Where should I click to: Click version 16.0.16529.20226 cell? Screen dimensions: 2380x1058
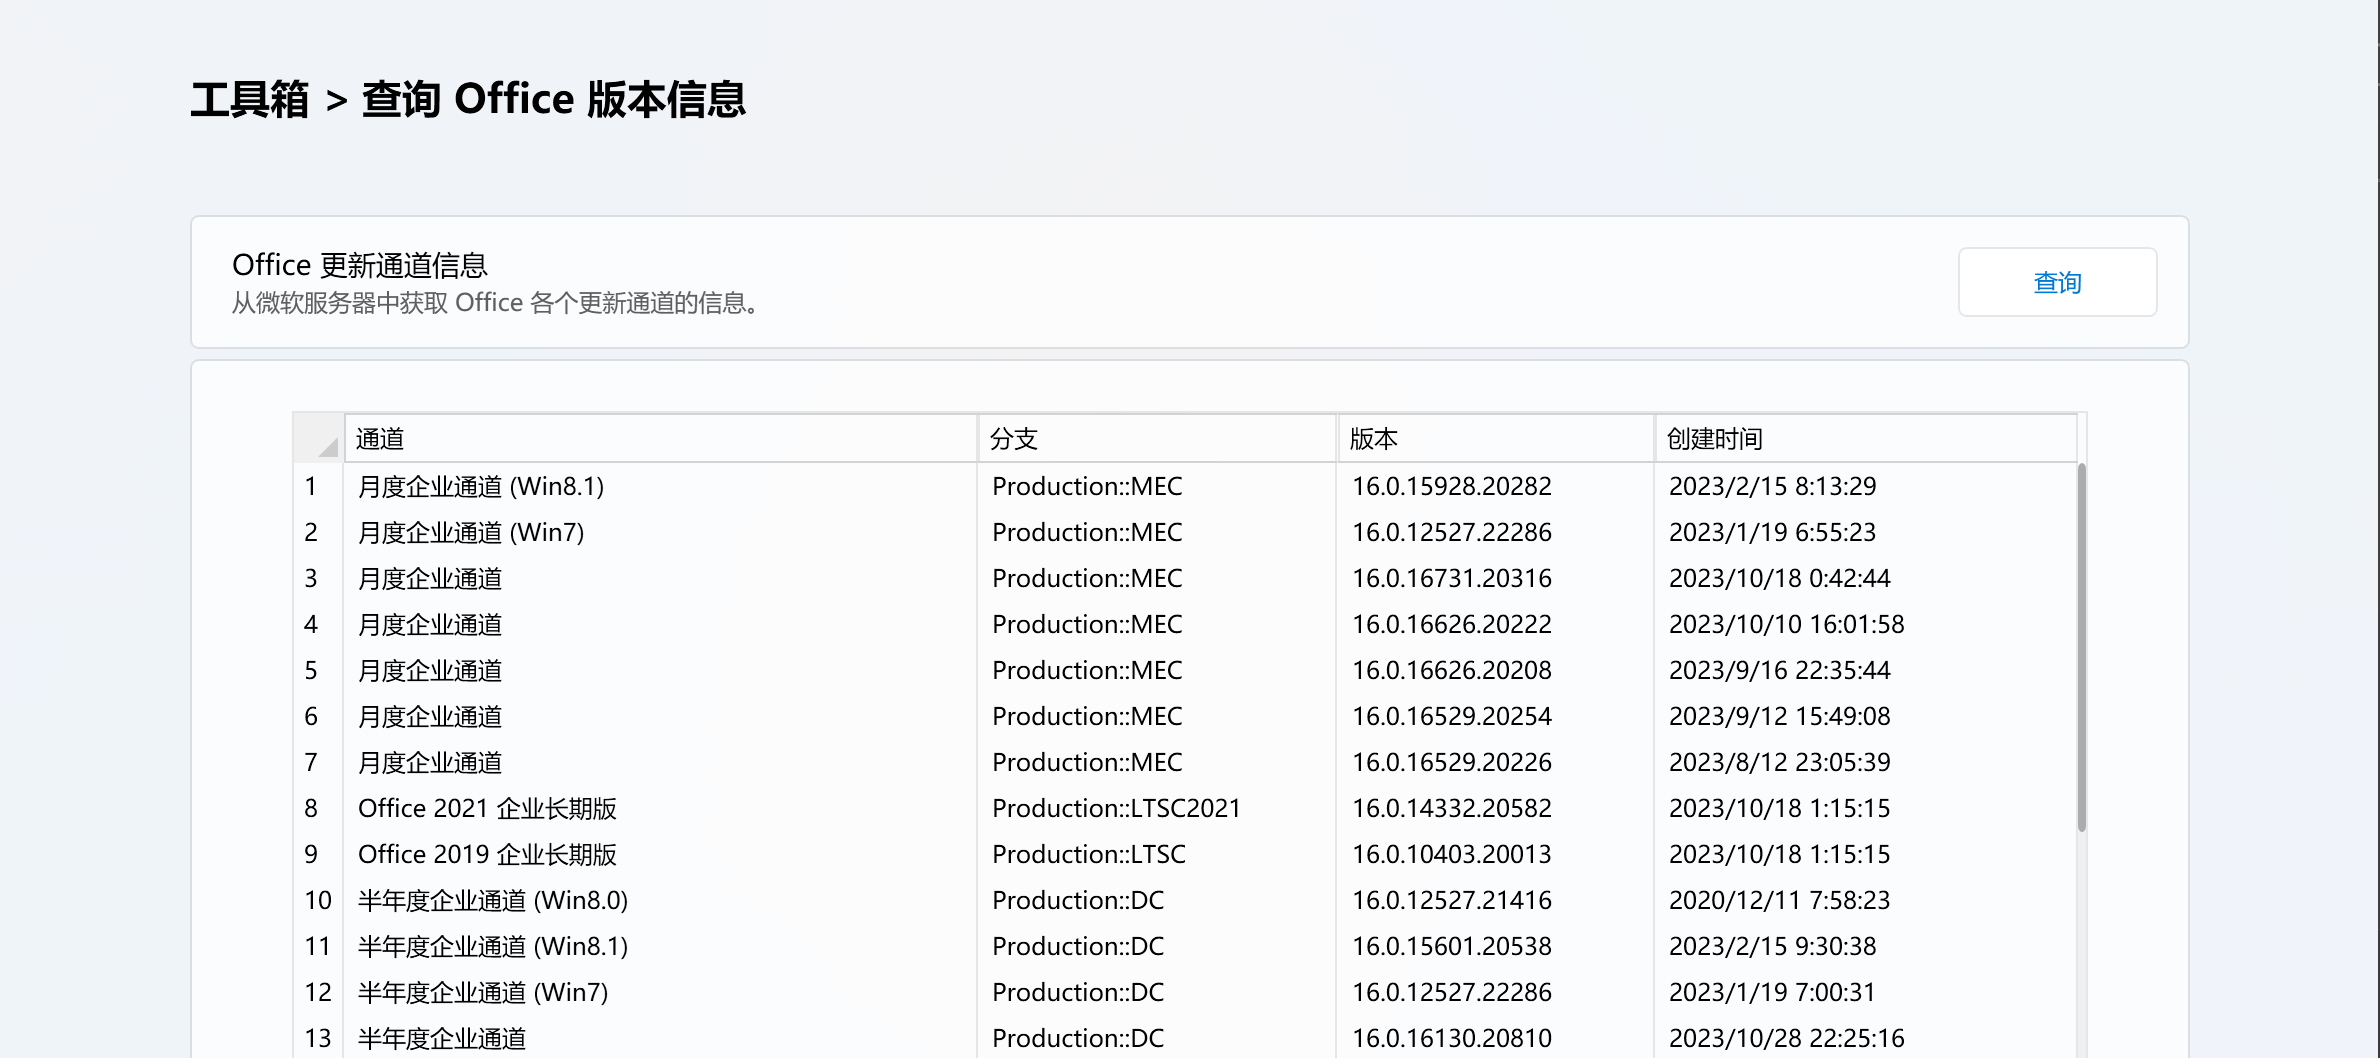1496,762
